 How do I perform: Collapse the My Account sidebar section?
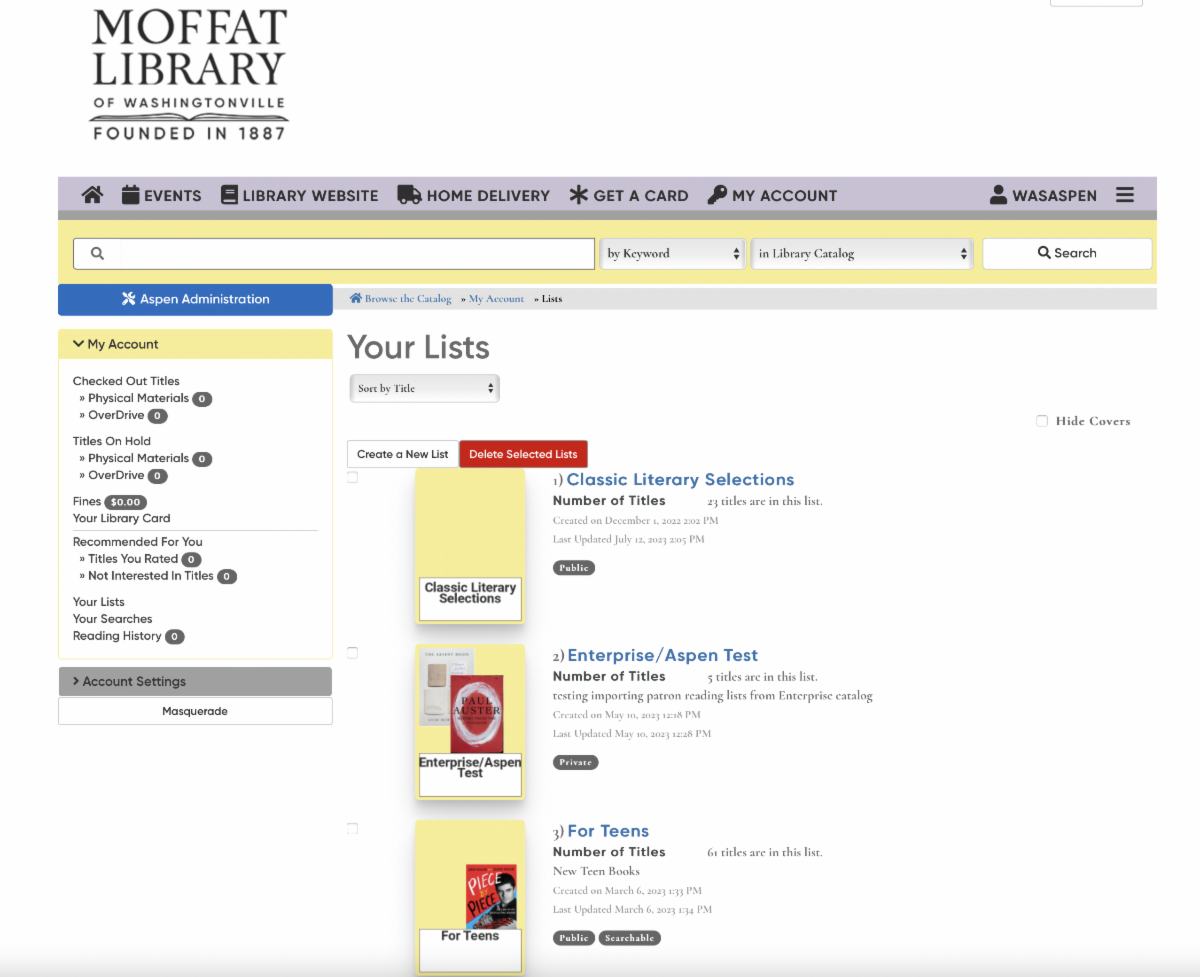[x=195, y=344]
